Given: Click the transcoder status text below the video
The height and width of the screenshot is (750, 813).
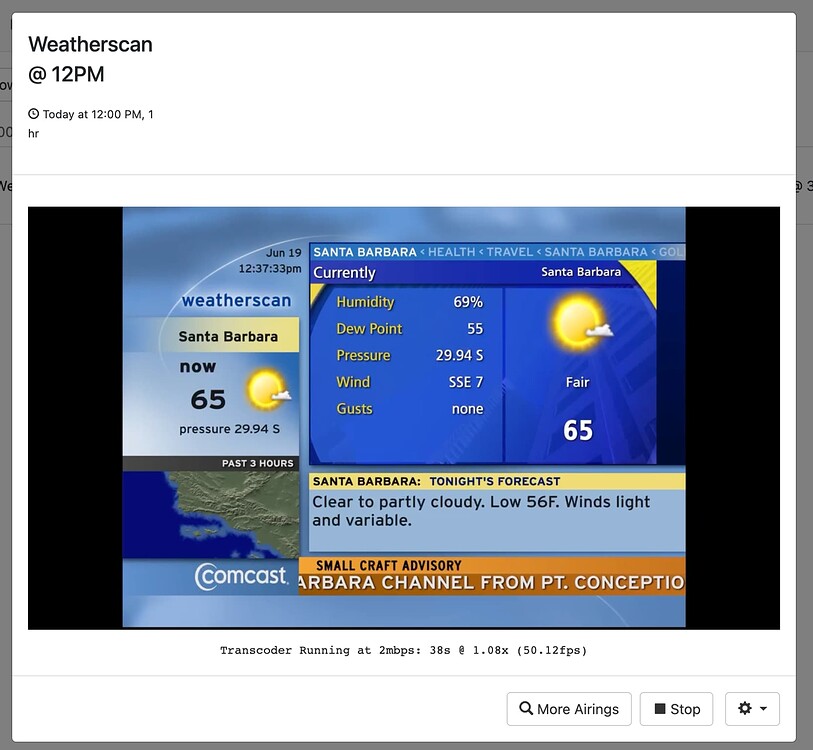Looking at the screenshot, I should pos(404,650).
